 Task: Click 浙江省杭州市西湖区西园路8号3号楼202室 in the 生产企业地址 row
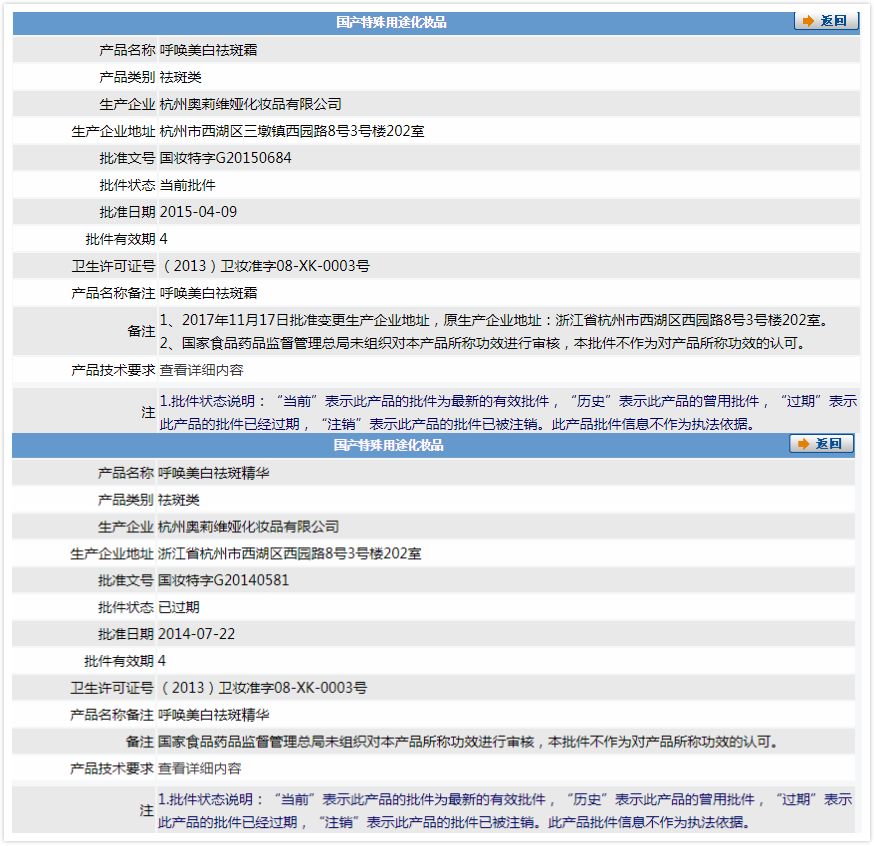[289, 553]
